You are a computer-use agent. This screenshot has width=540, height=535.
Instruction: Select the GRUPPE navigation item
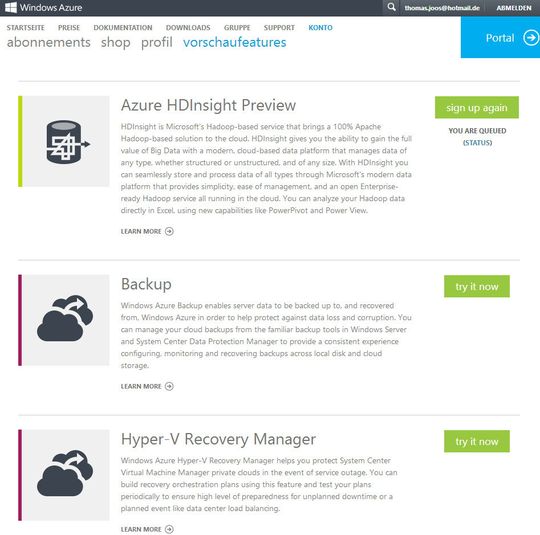(237, 28)
